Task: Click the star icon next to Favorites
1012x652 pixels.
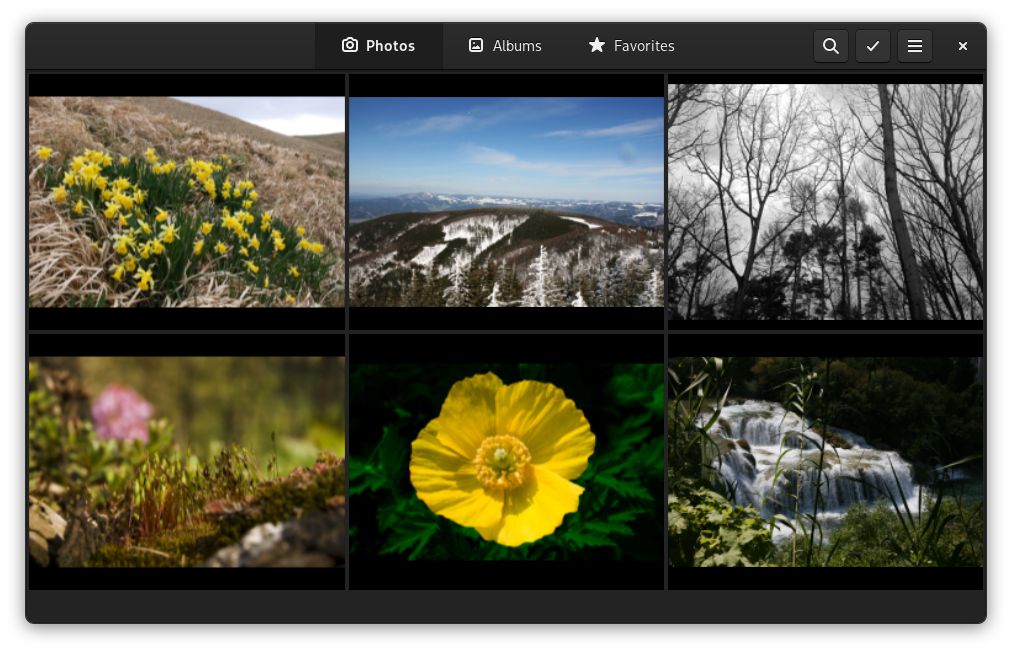Action: click(x=597, y=45)
